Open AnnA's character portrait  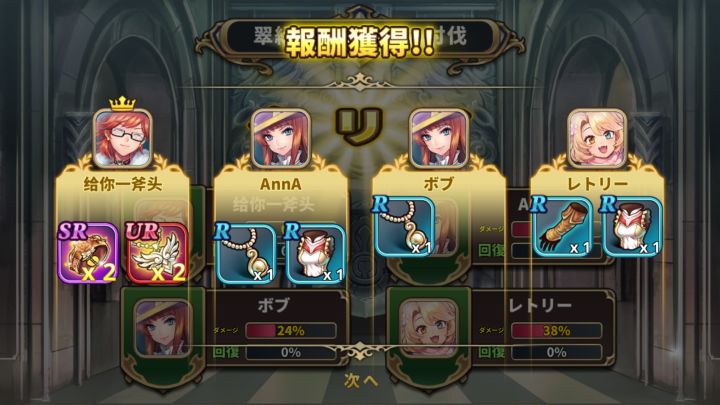(281, 138)
